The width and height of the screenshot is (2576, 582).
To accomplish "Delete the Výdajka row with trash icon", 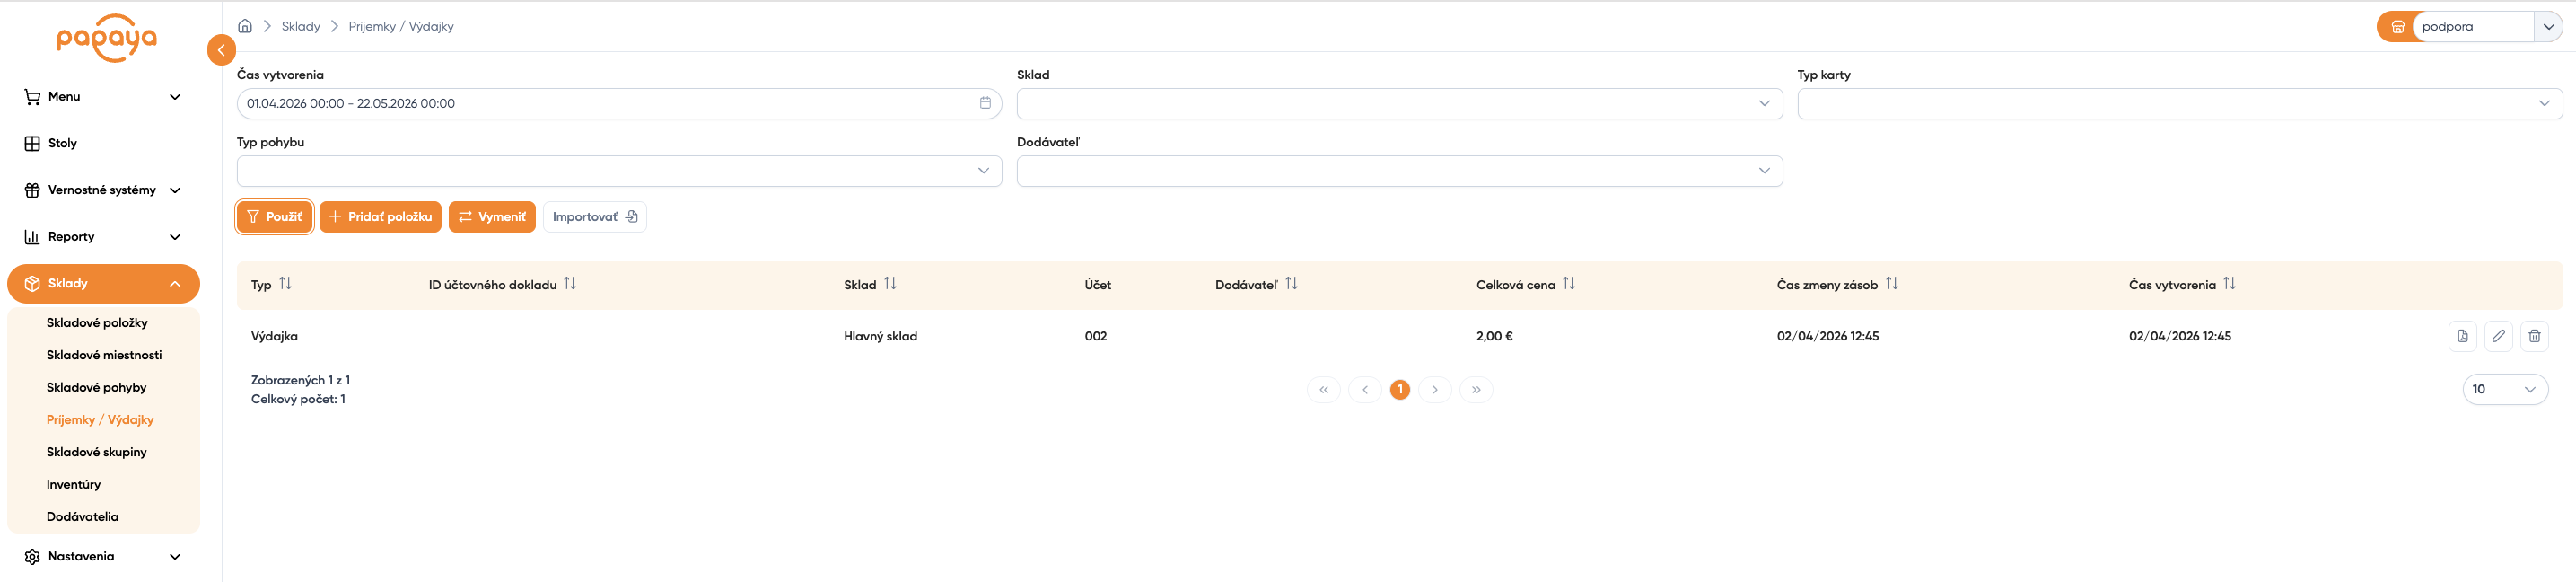I will tap(2534, 336).
